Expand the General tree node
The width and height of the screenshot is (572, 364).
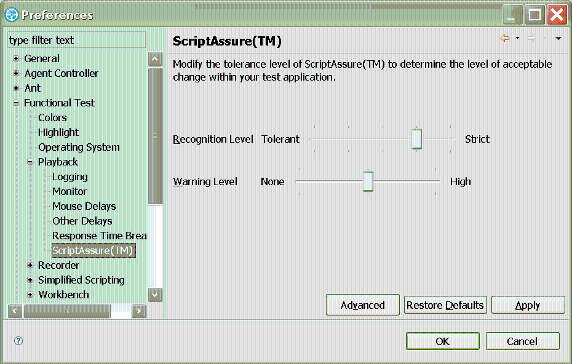pos(16,58)
